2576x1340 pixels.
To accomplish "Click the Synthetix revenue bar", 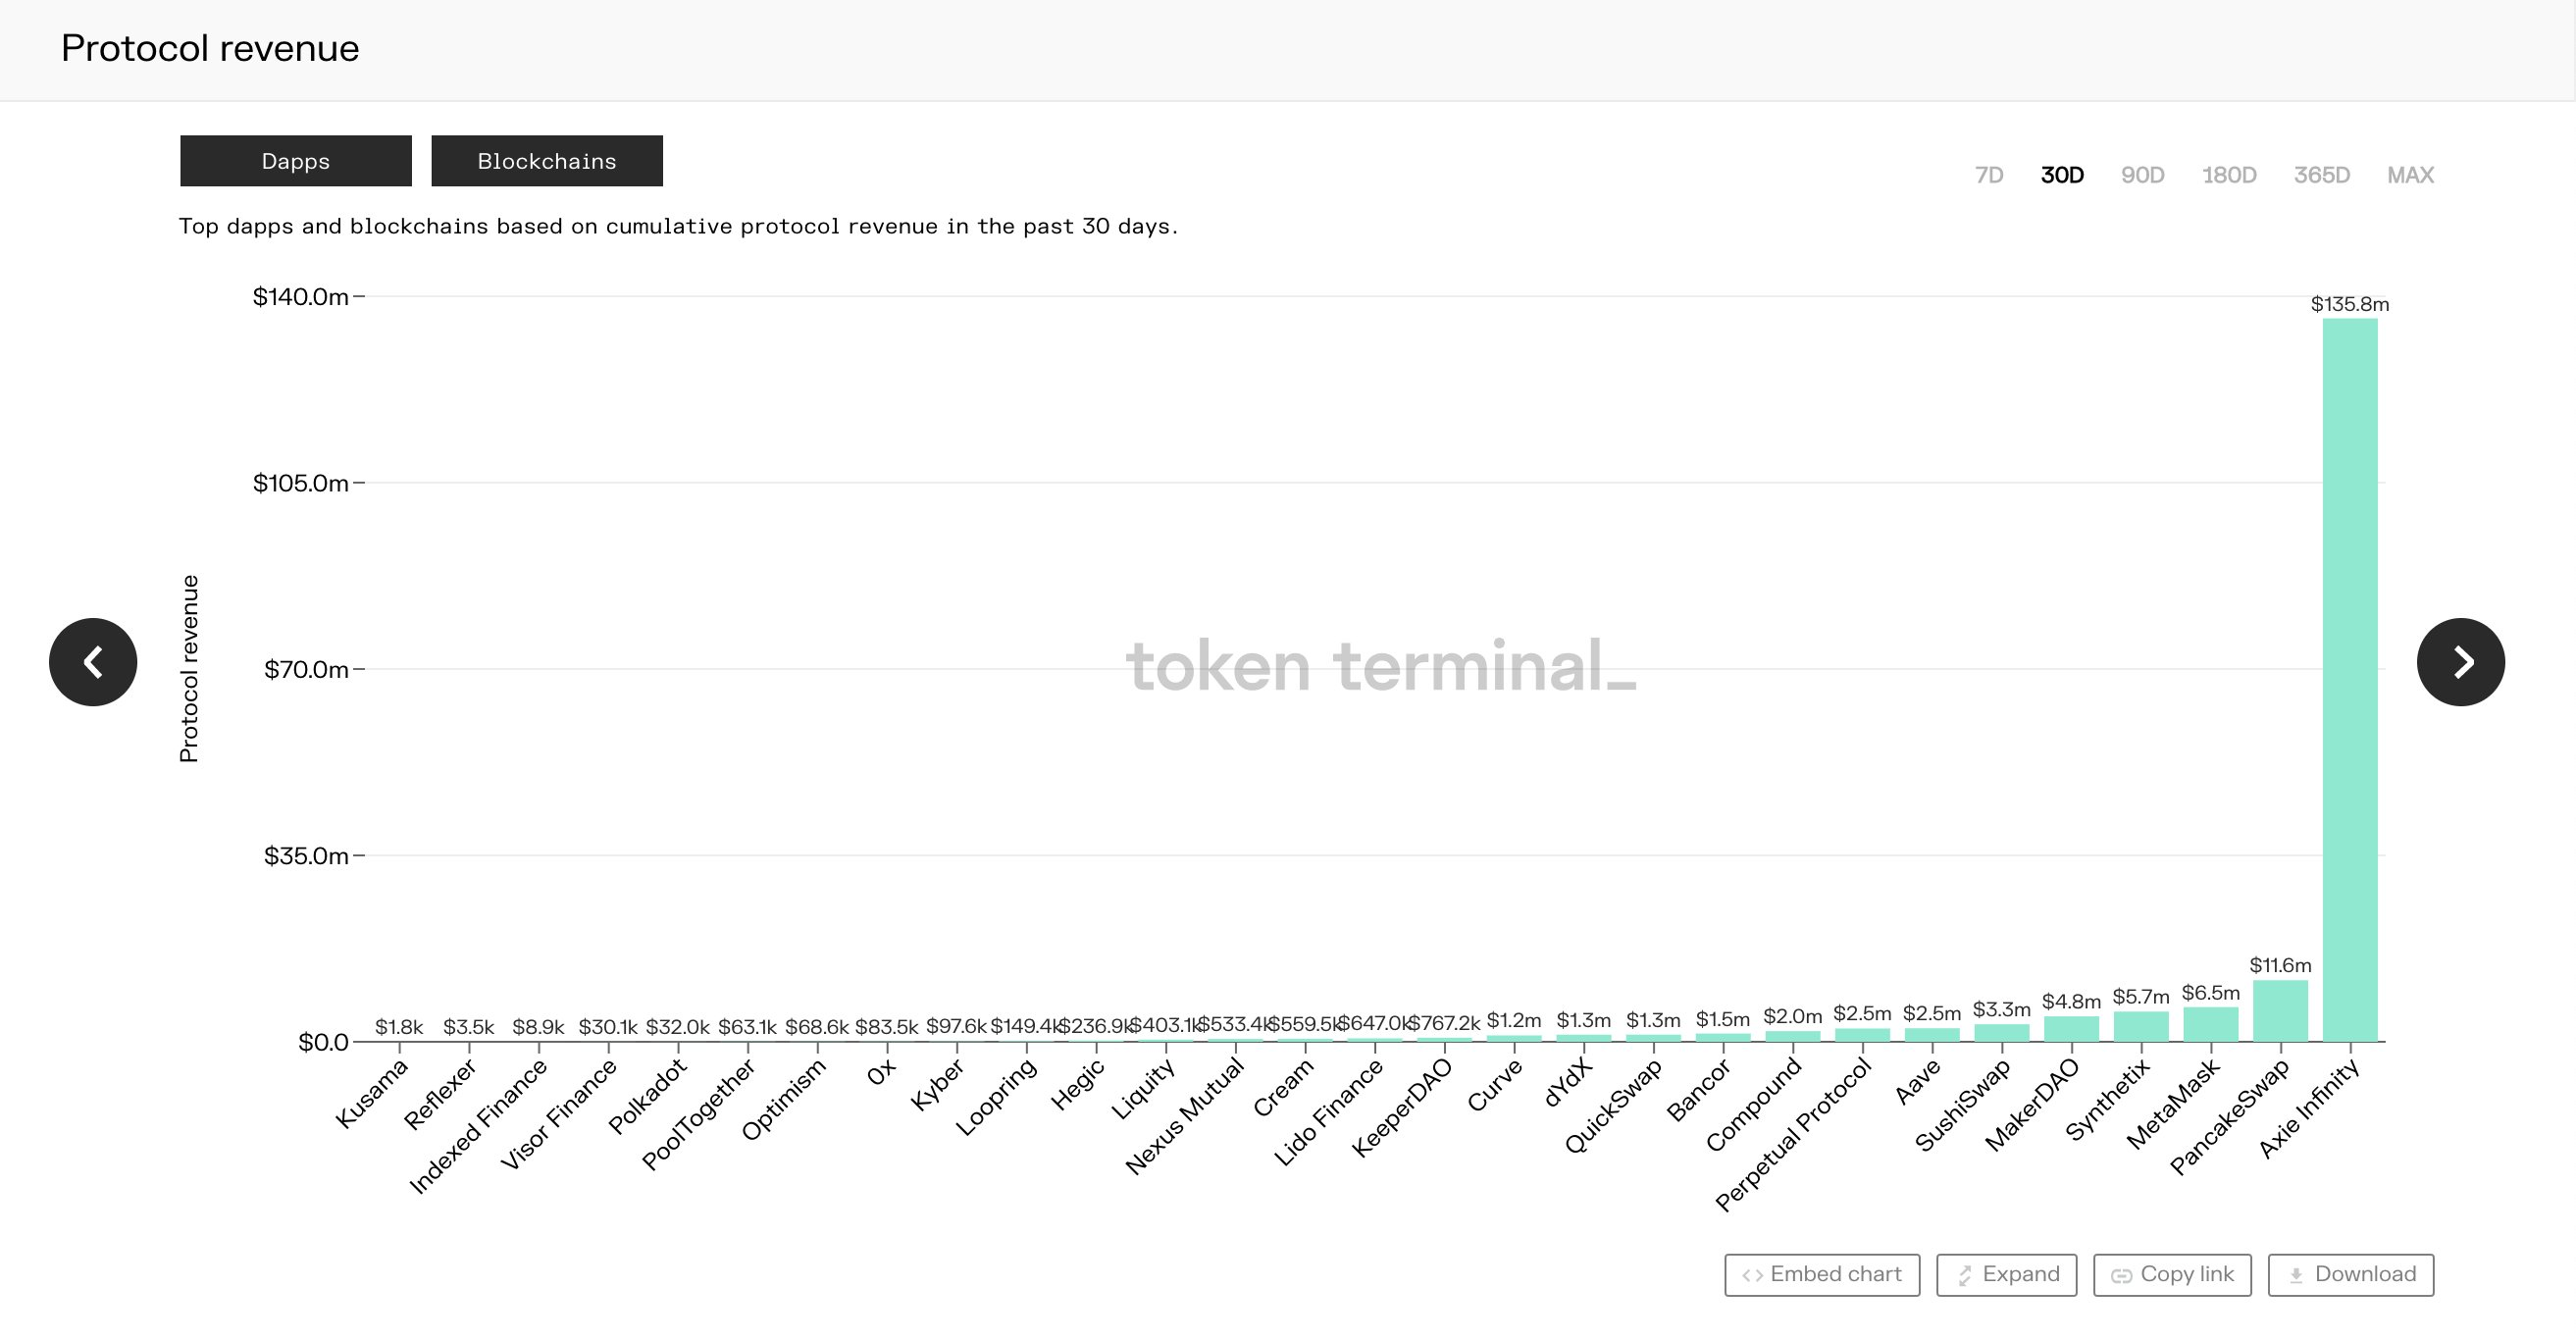I will pyautogui.click(x=2141, y=1027).
